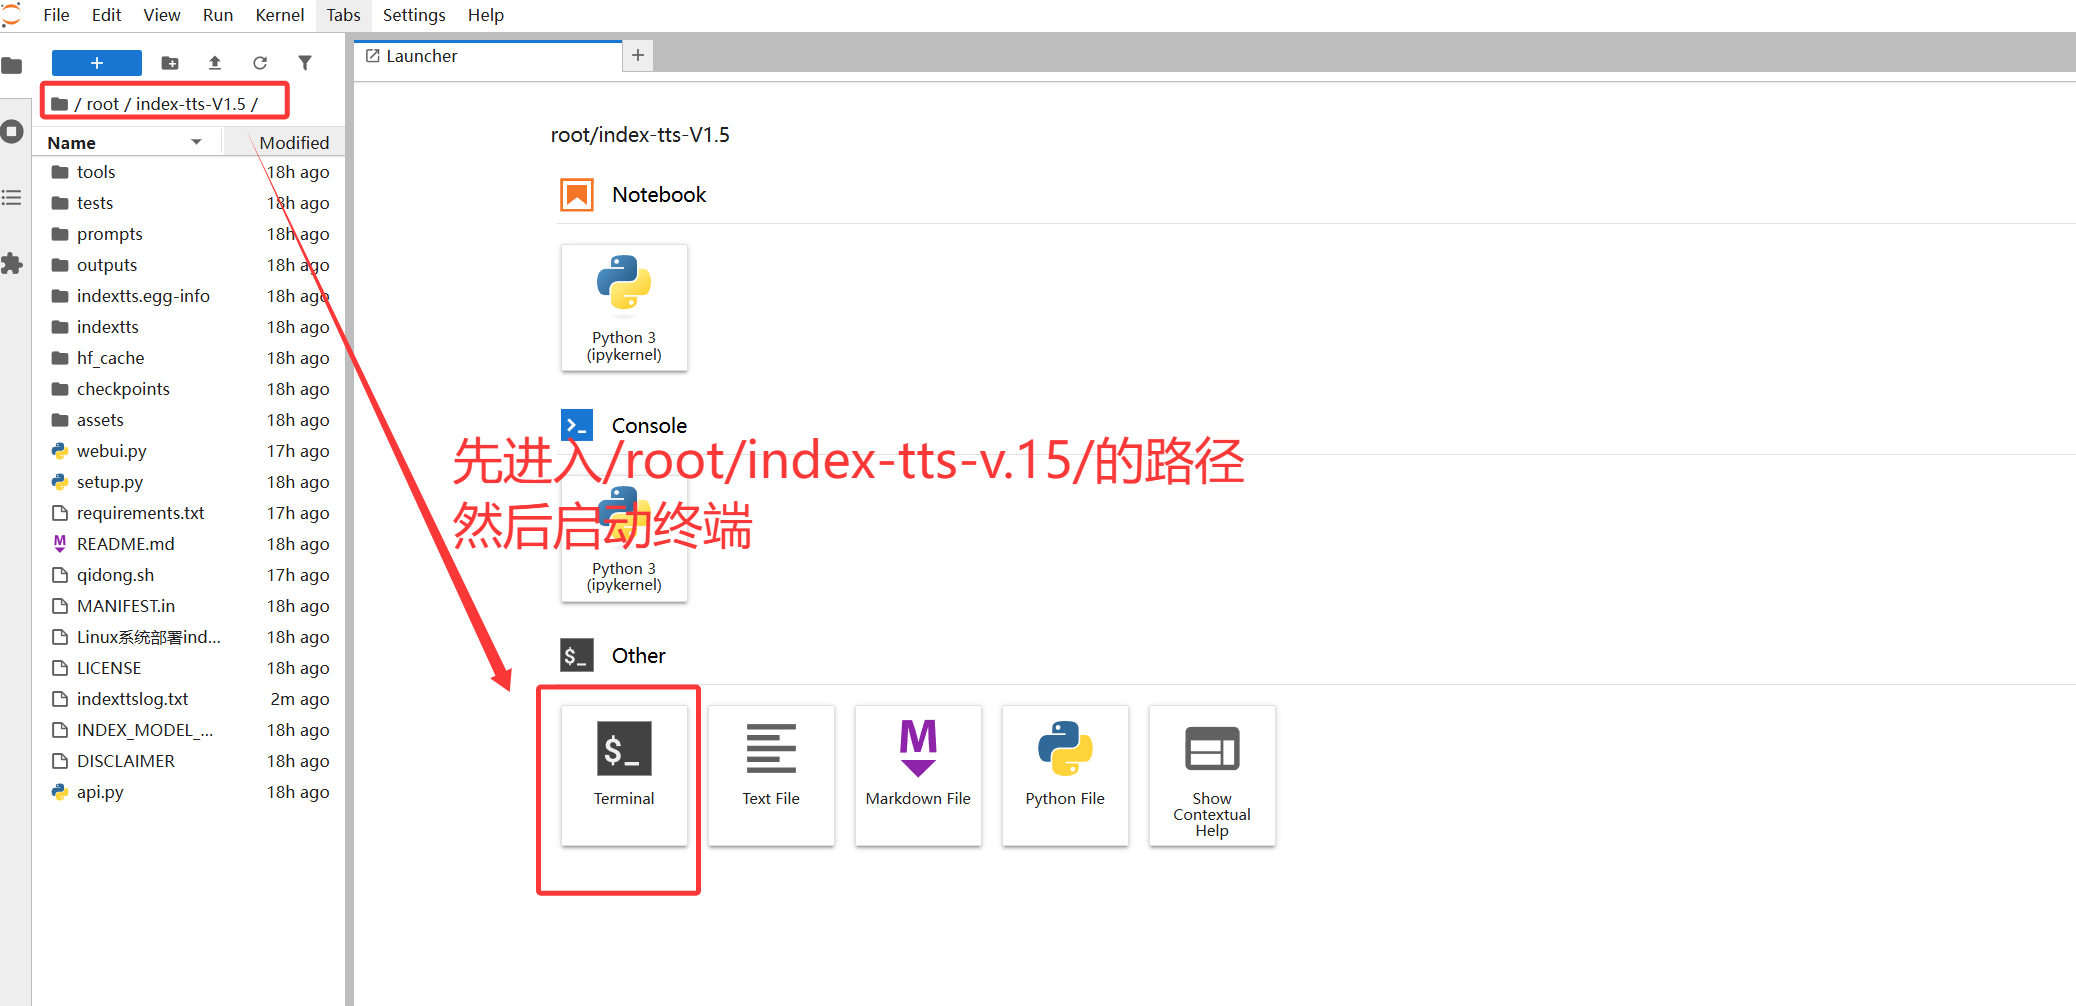The height and width of the screenshot is (1006, 2076).
Task: Refresh the file browser list
Action: pos(260,63)
